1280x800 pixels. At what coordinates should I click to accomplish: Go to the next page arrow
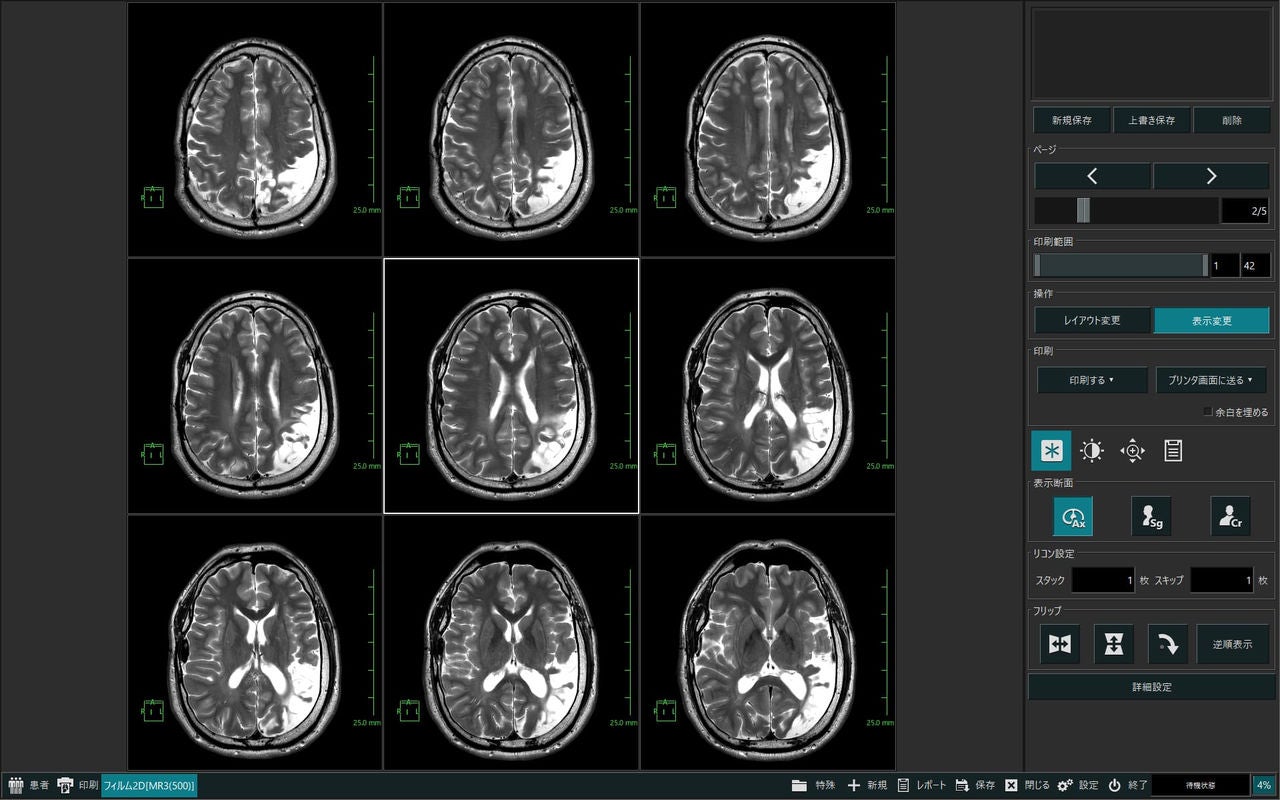tap(1211, 176)
